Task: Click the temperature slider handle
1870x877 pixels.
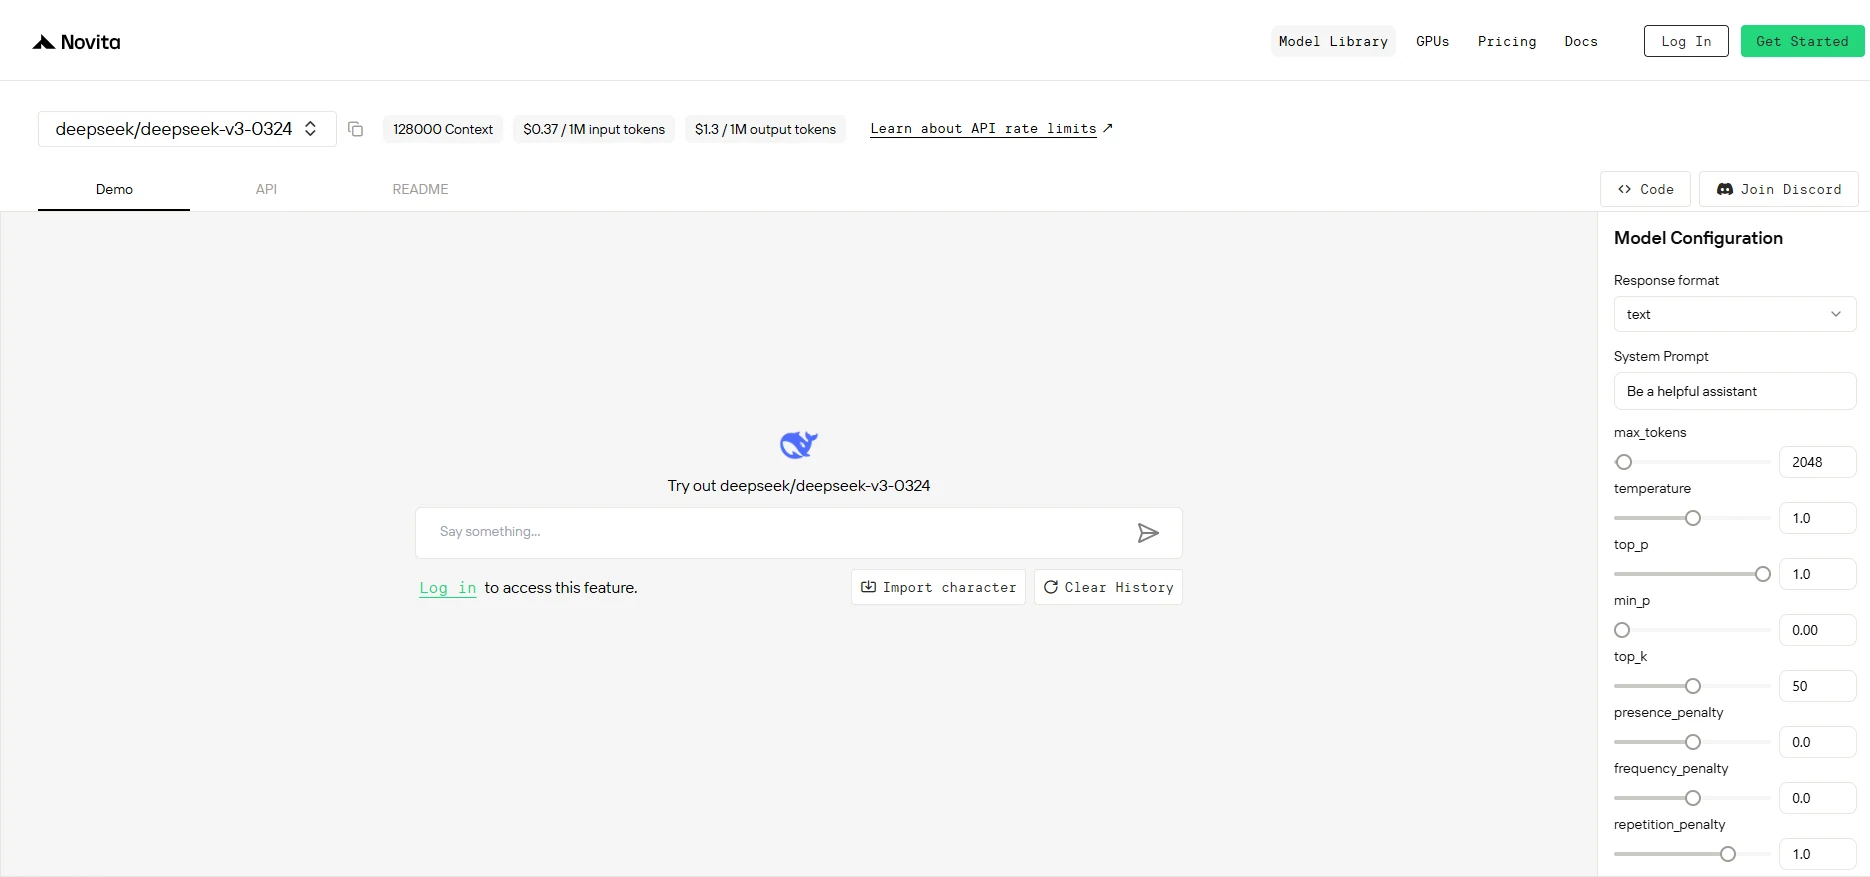Action: [x=1693, y=518]
